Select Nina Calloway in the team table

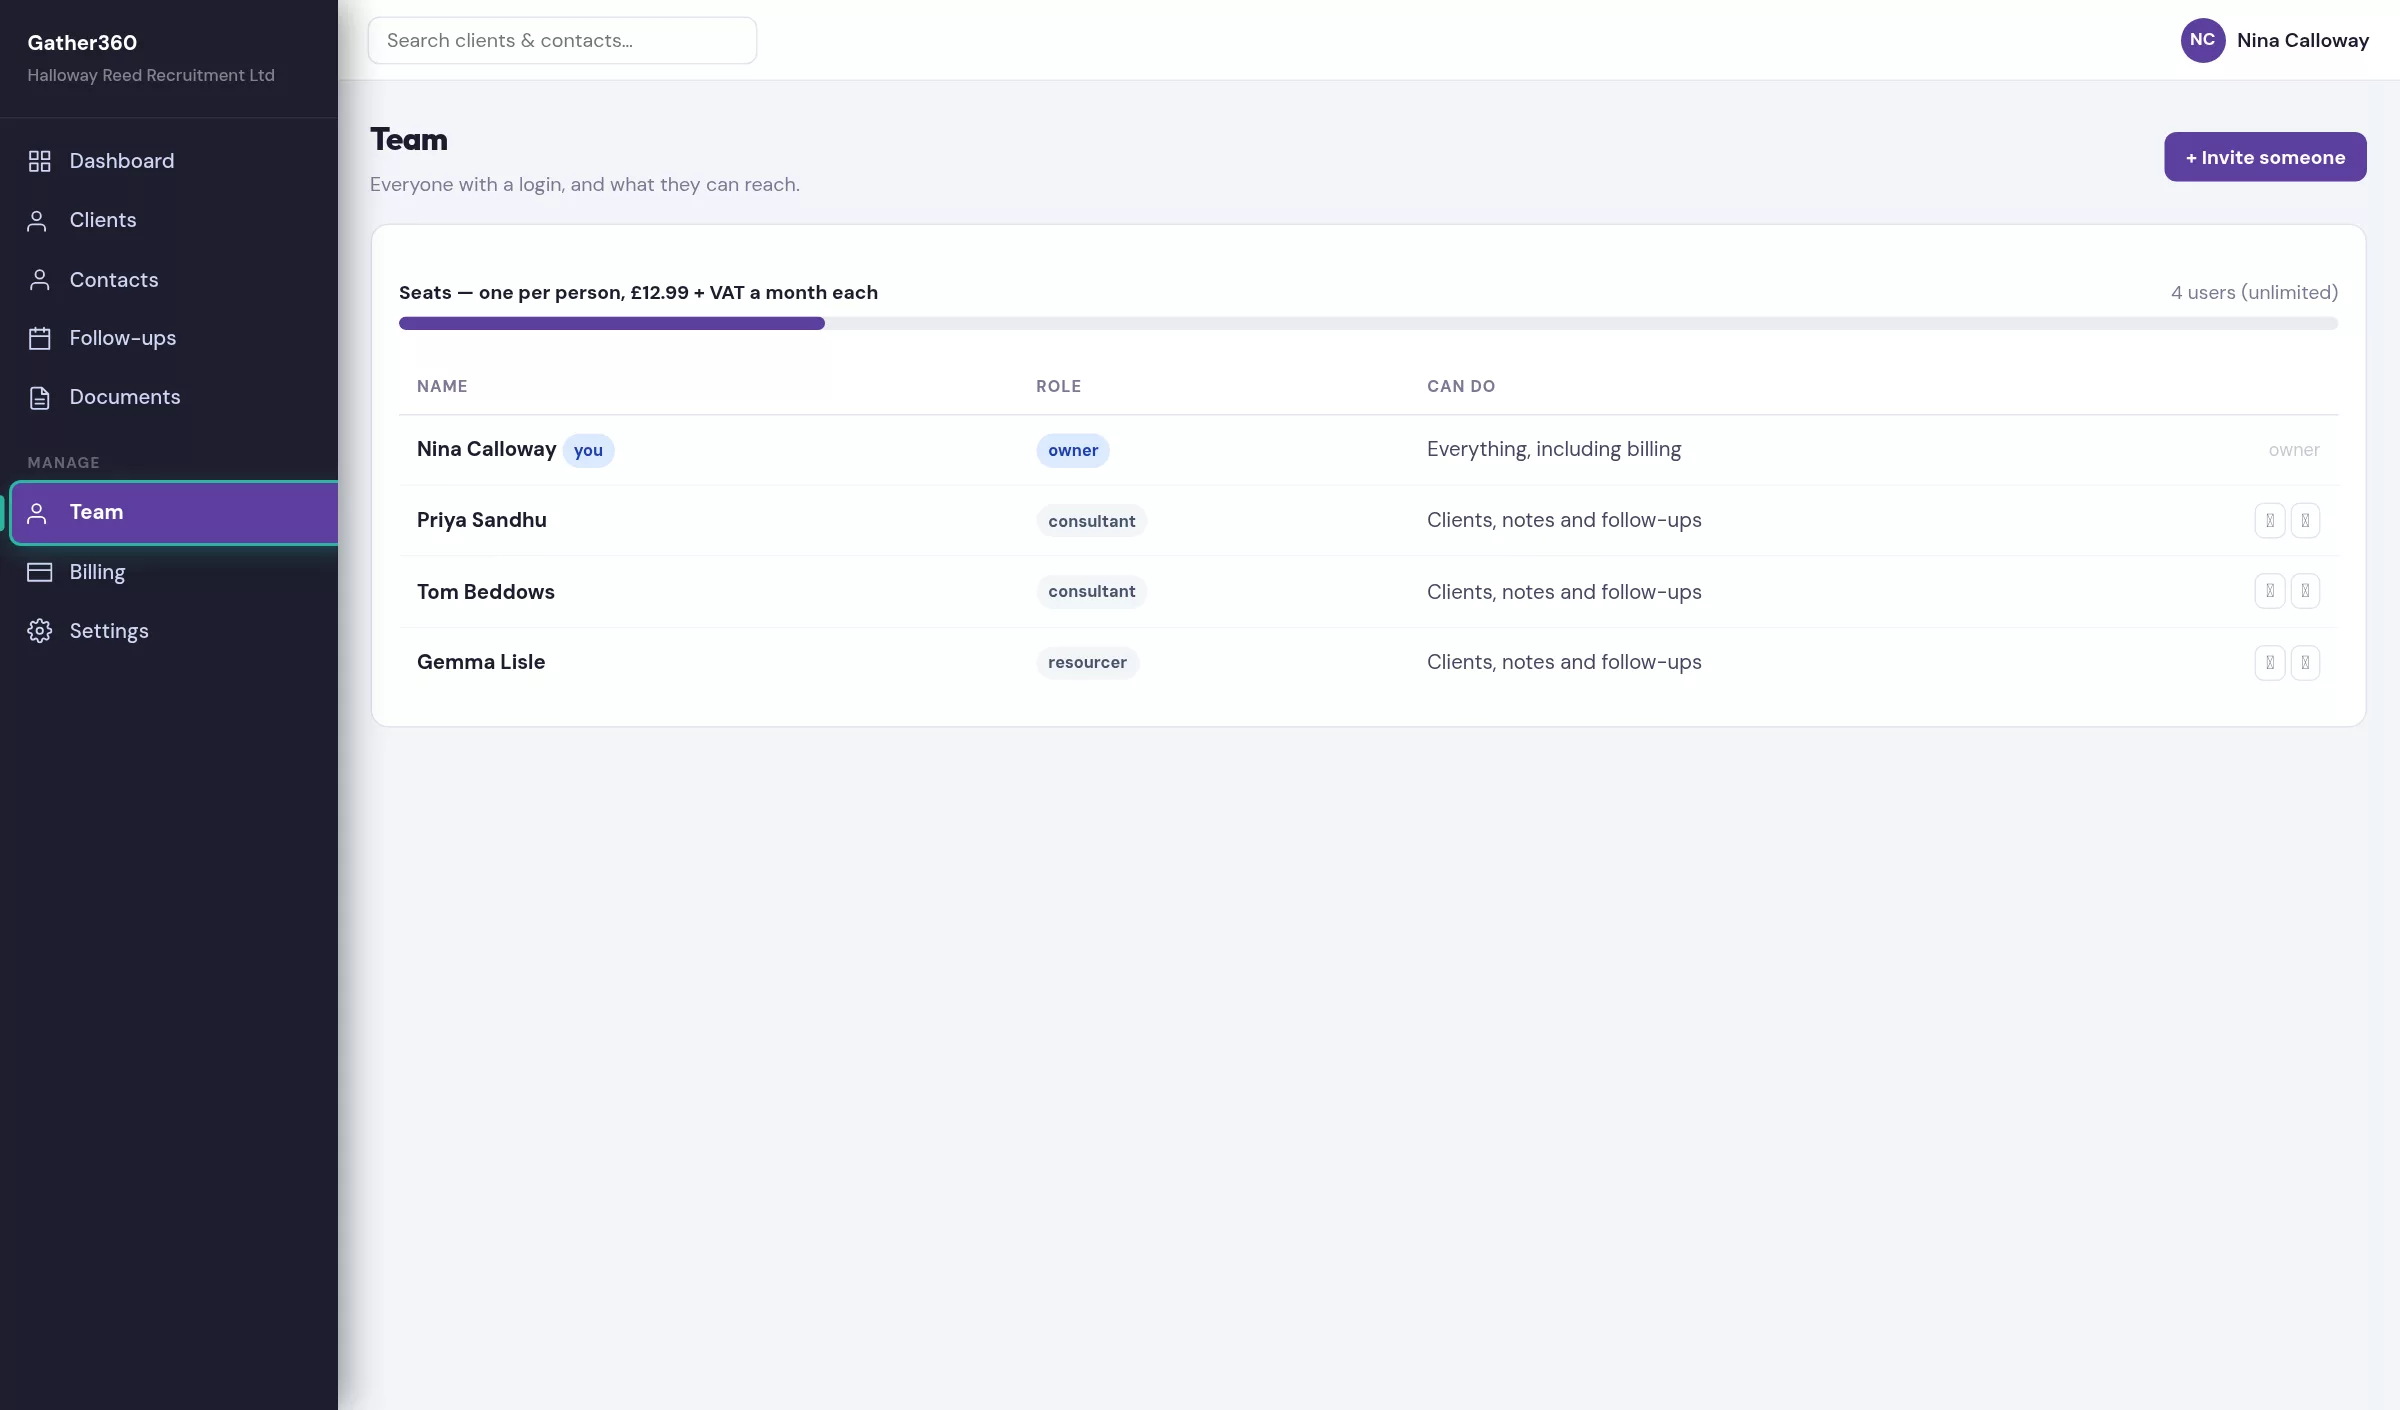coord(486,449)
